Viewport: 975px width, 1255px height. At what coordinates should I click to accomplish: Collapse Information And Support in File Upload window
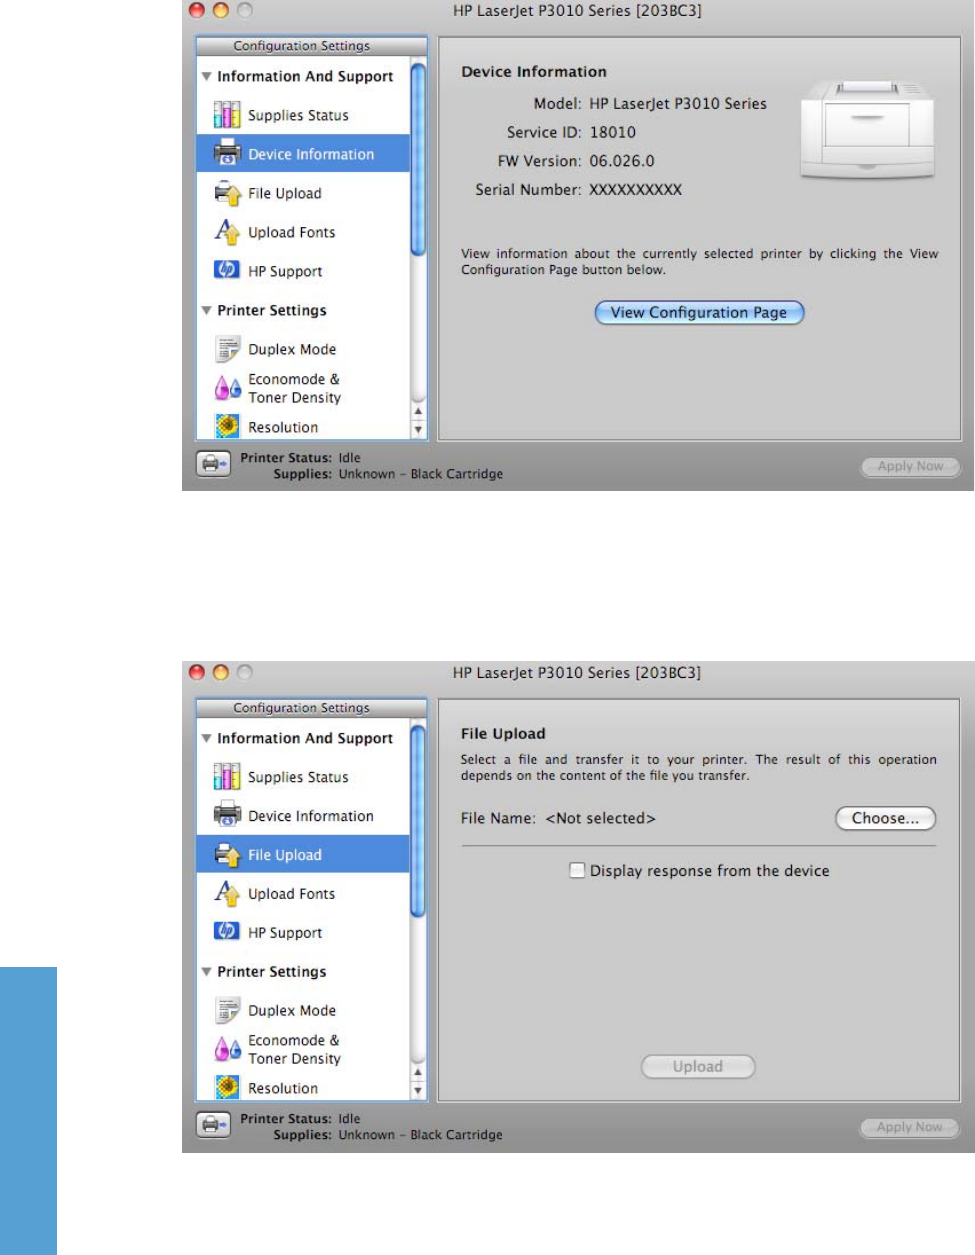tap(206, 738)
